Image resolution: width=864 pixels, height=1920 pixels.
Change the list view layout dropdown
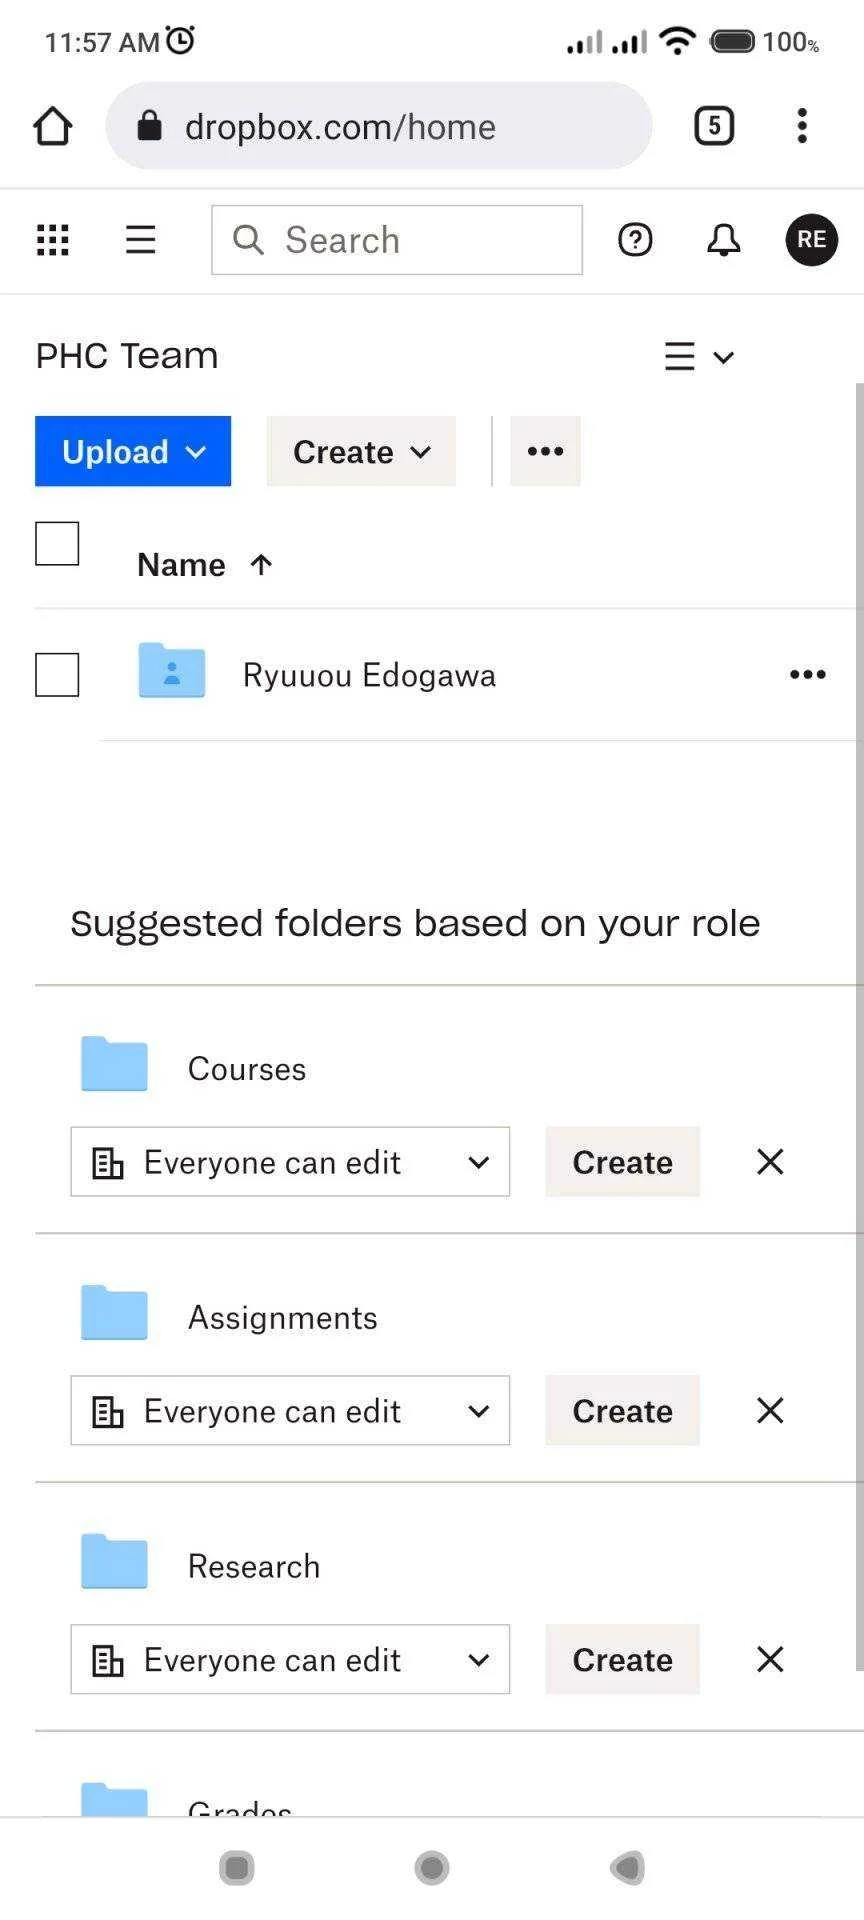699,357
